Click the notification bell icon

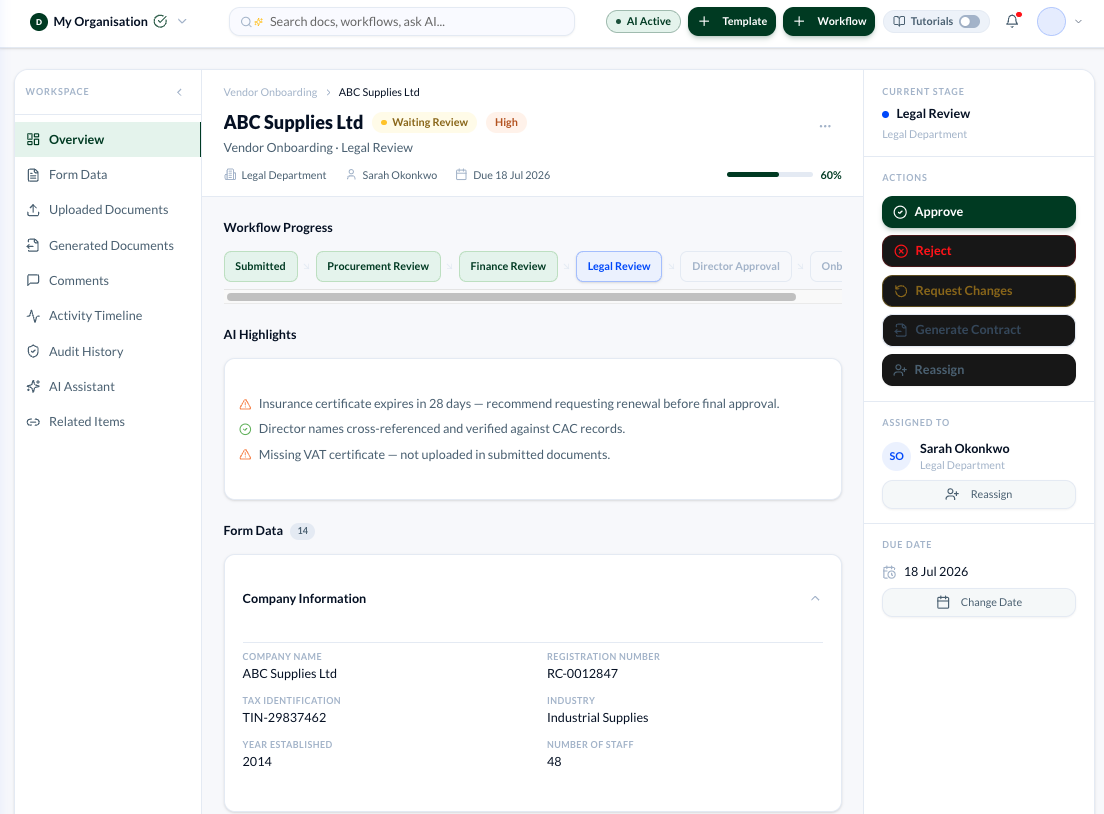1012,21
